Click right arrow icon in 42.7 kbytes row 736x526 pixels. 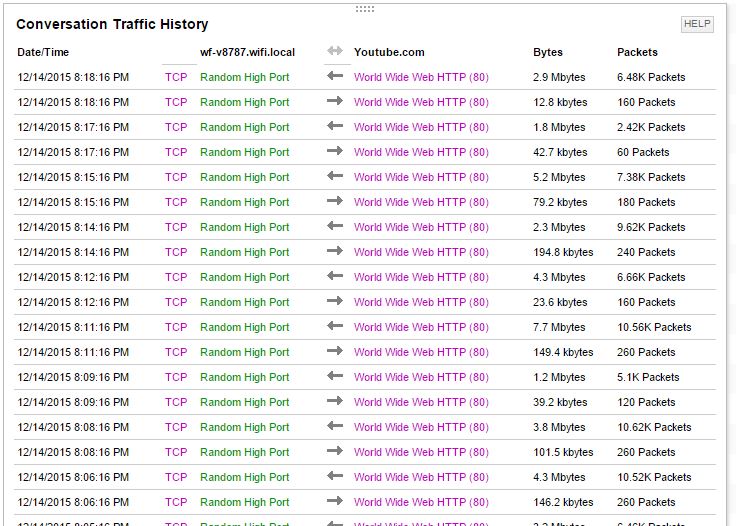[x=335, y=151]
